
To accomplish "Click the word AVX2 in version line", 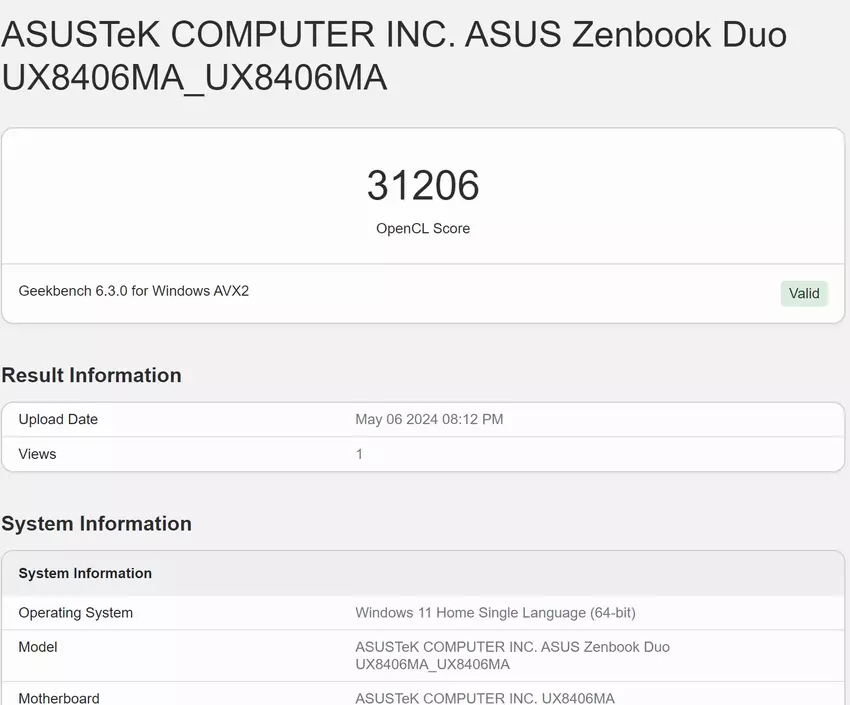I will point(229,291).
